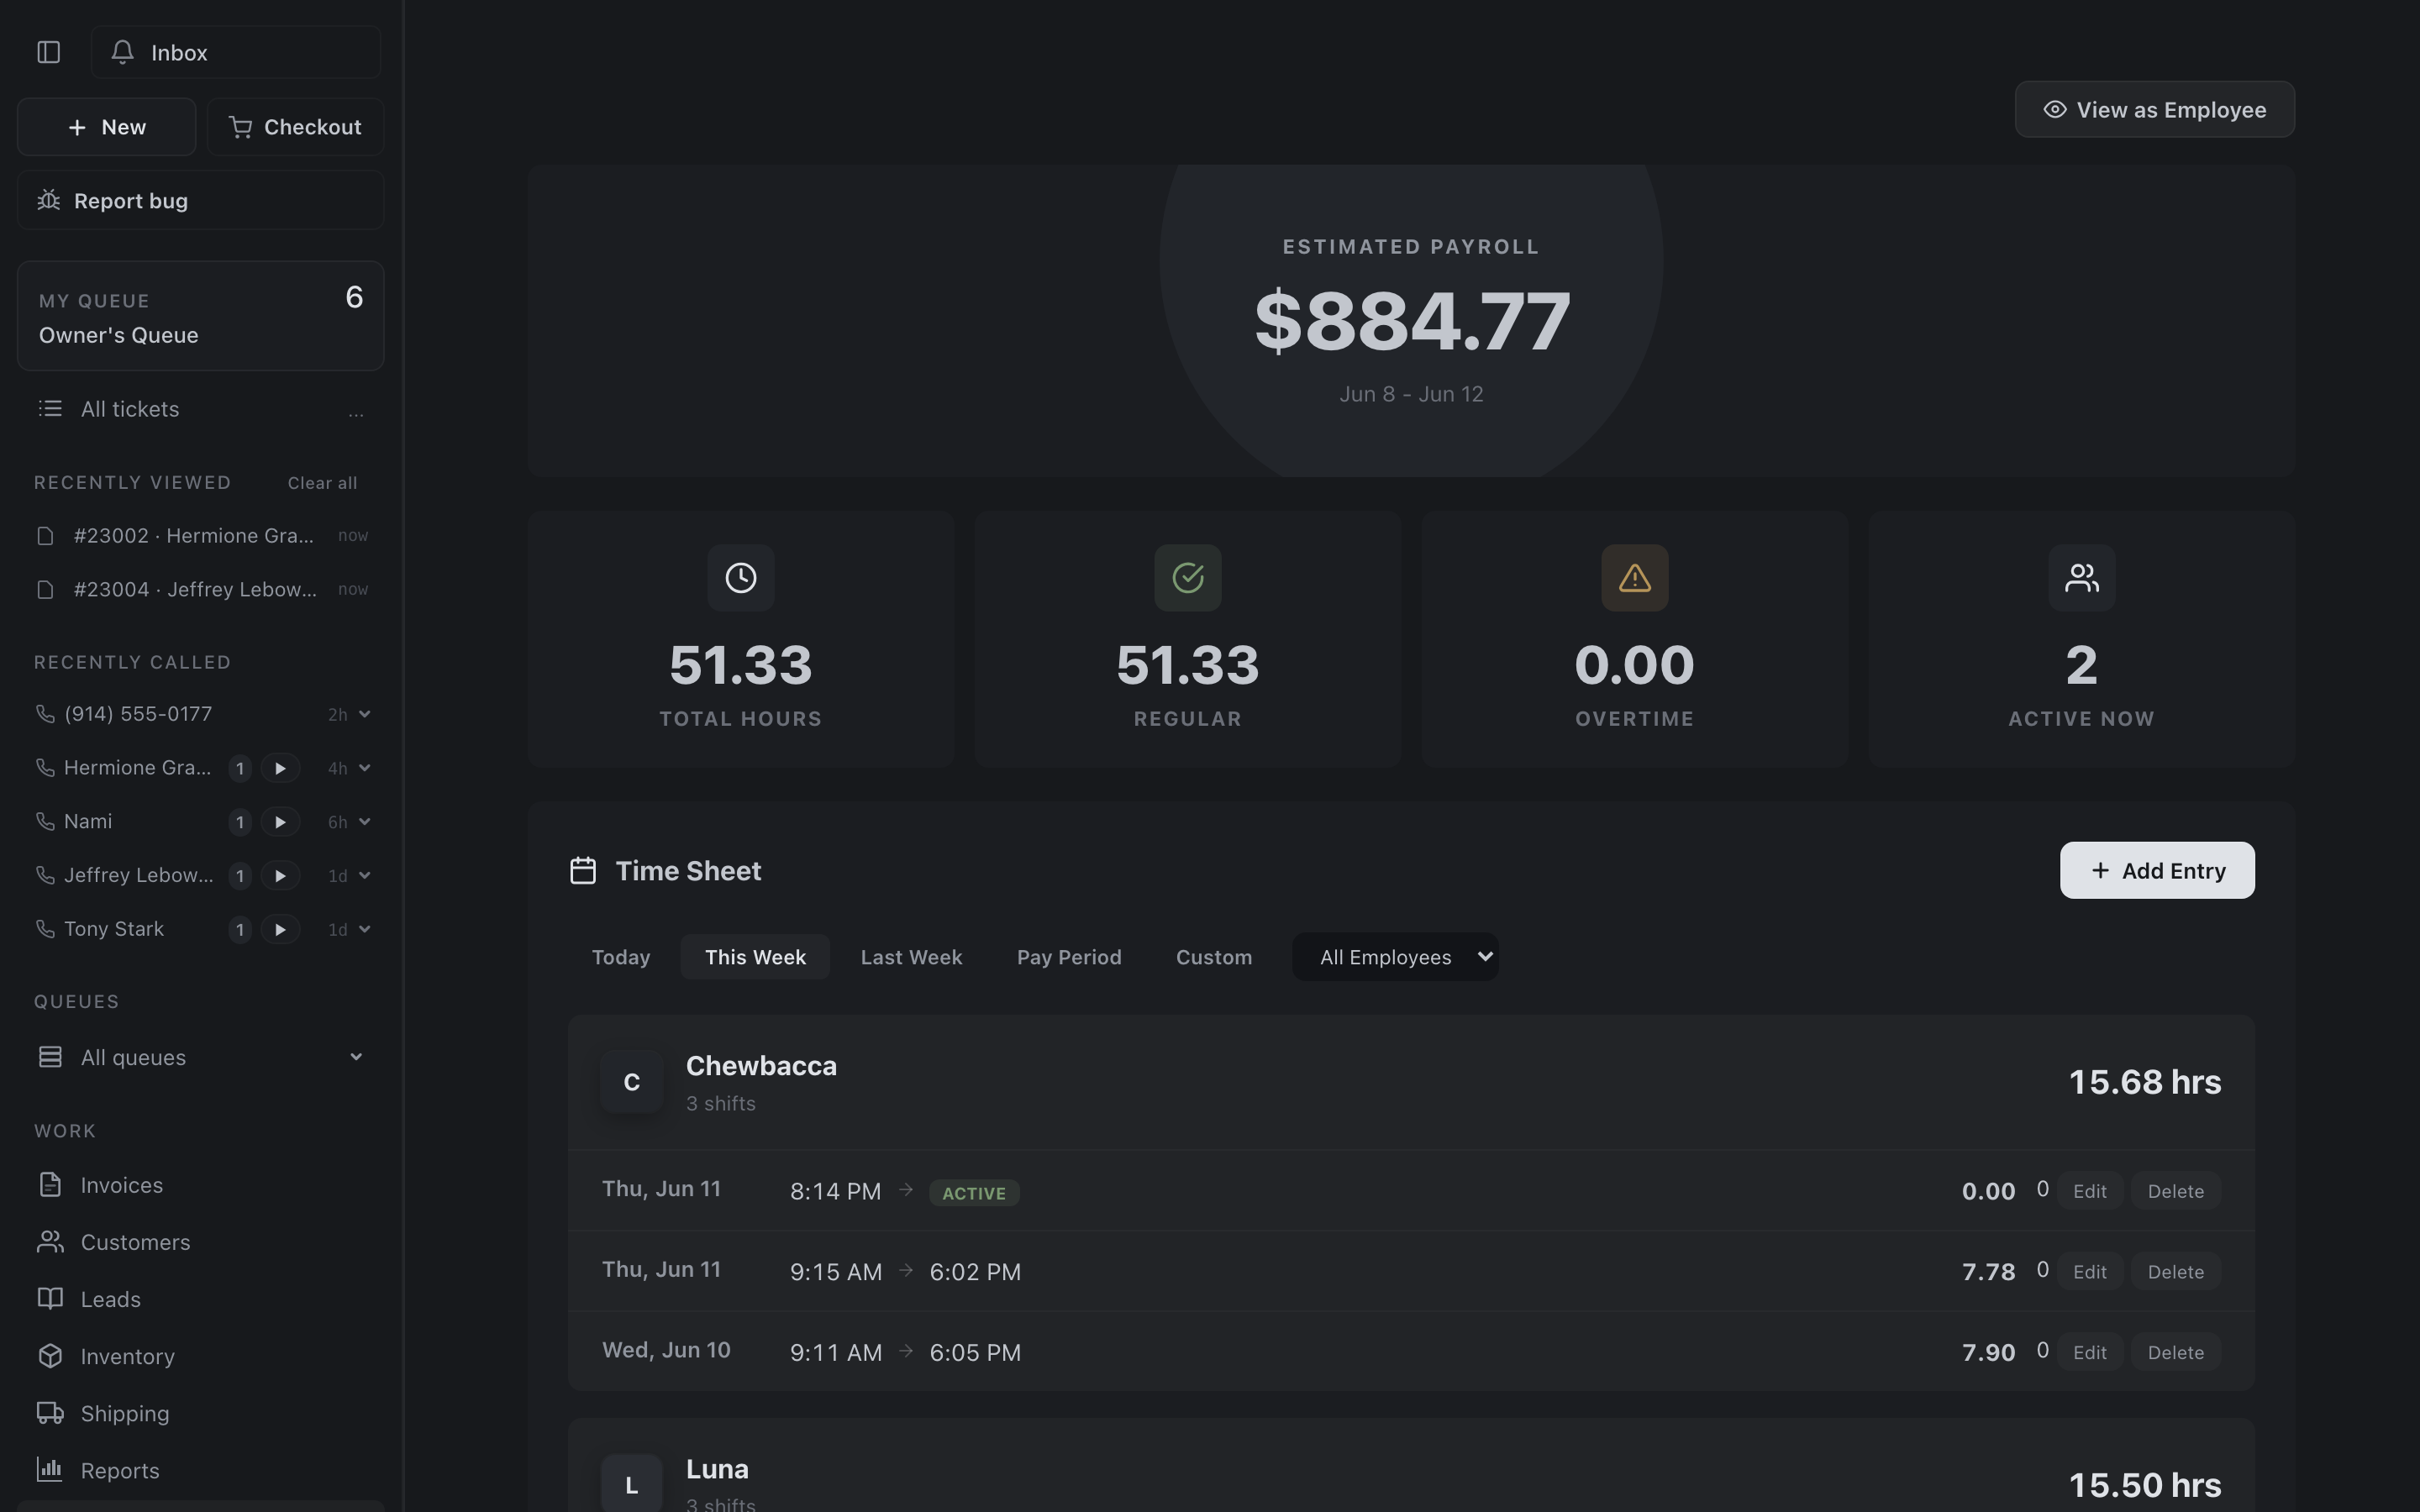This screenshot has width=2420, height=1512.
Task: Open the Leads section
Action: [x=200, y=1299]
